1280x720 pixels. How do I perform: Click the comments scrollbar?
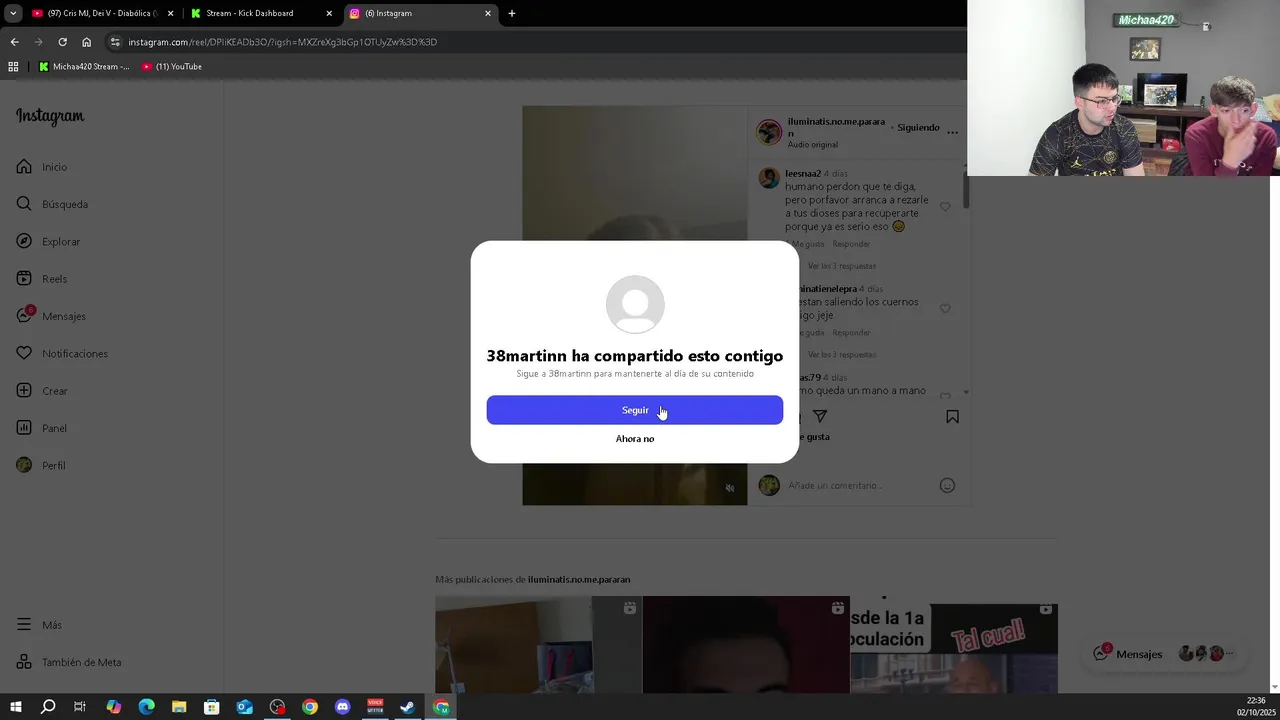tap(966, 188)
